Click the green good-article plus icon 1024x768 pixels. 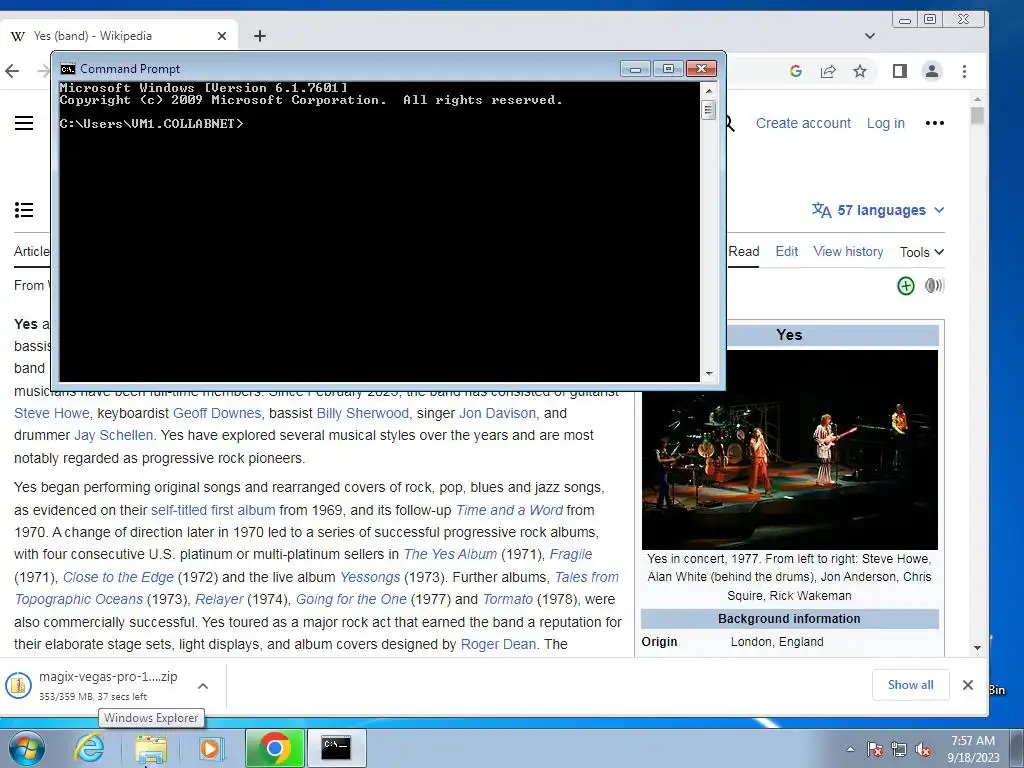coord(906,285)
